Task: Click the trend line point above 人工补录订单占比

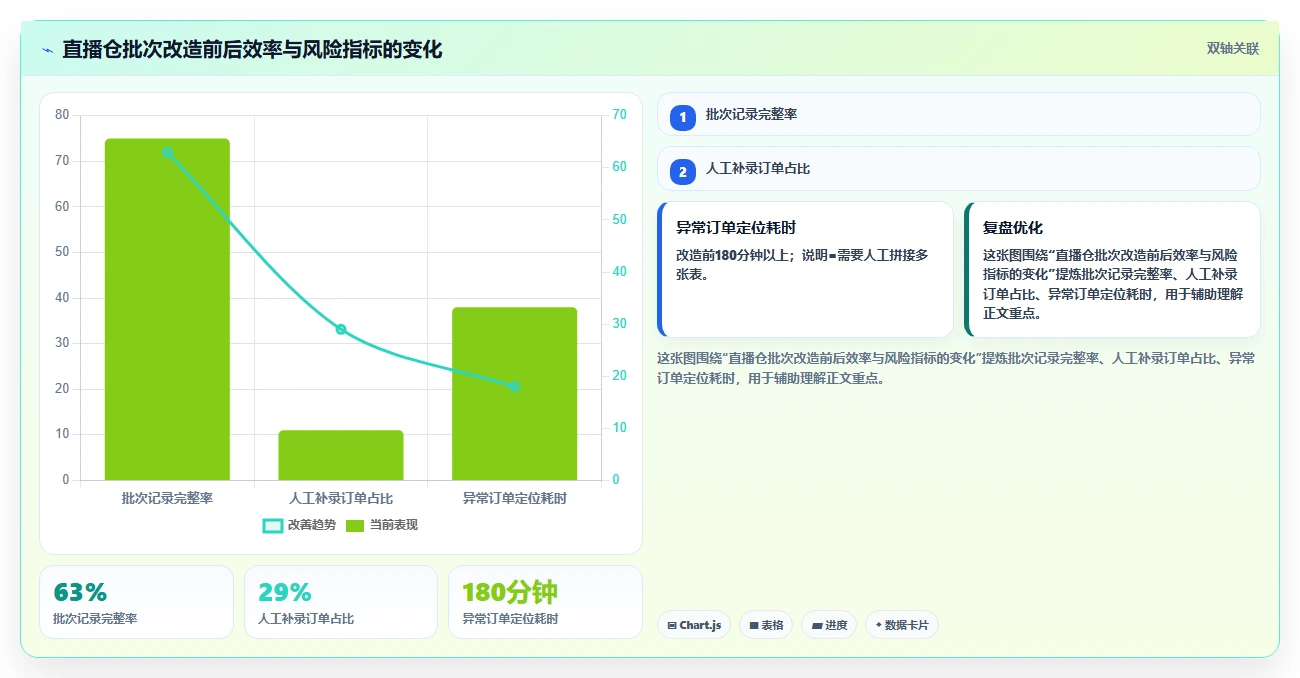Action: 341,329
